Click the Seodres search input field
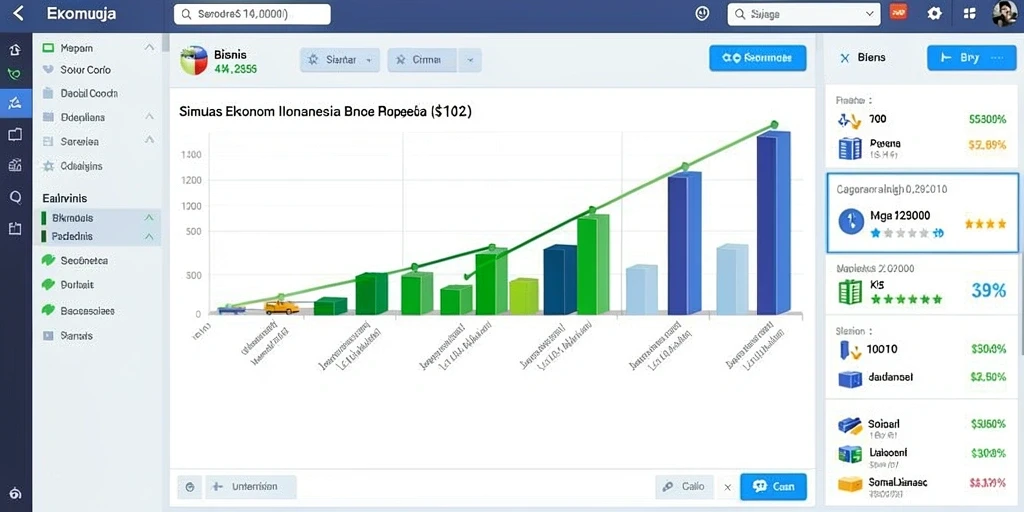The width and height of the screenshot is (1024, 512). (x=252, y=14)
